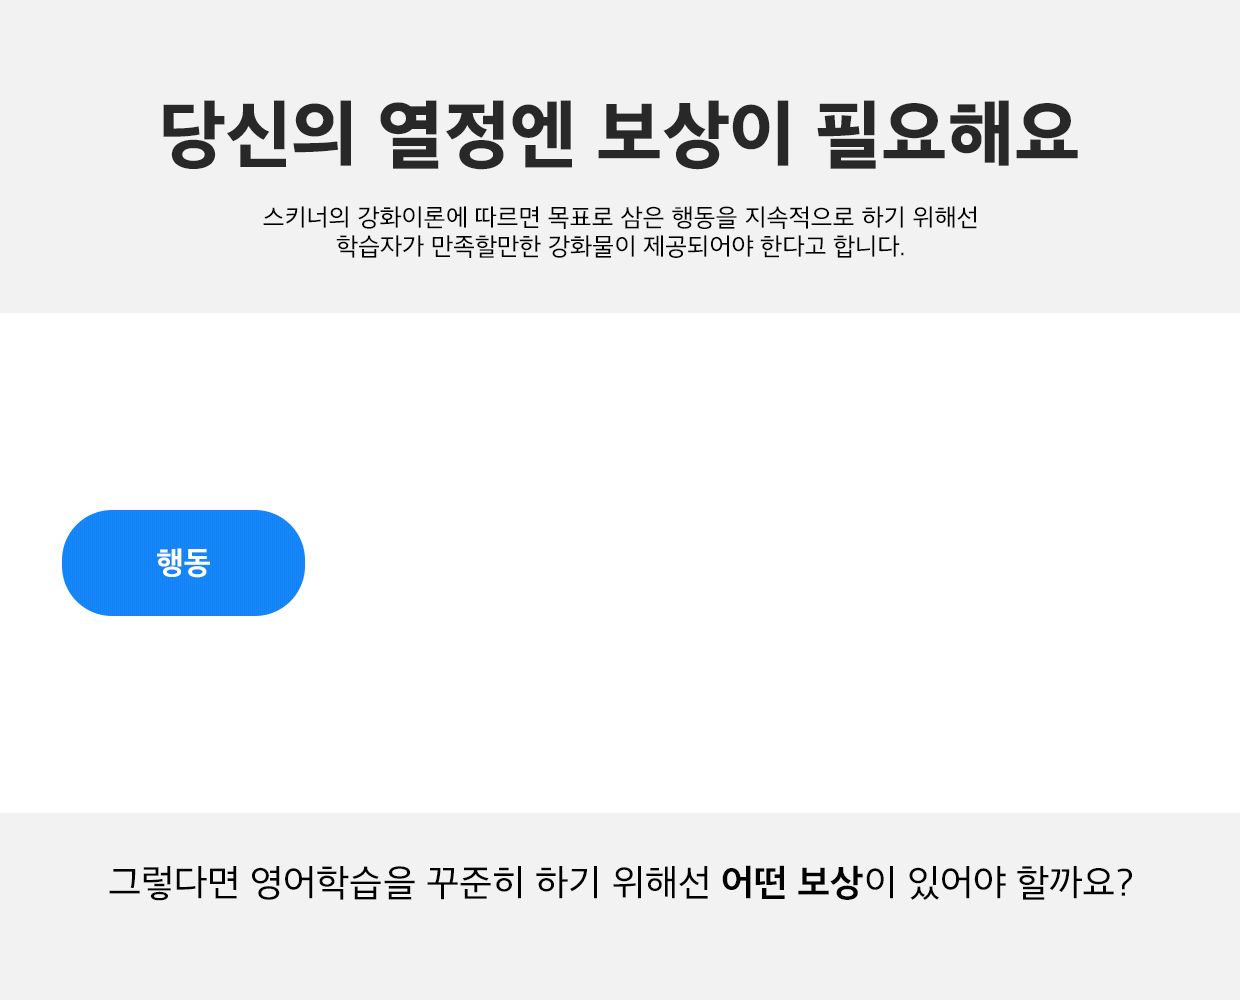This screenshot has height=1000, width=1240.
Task: Click the word 당신의 in the headline
Action: point(258,134)
